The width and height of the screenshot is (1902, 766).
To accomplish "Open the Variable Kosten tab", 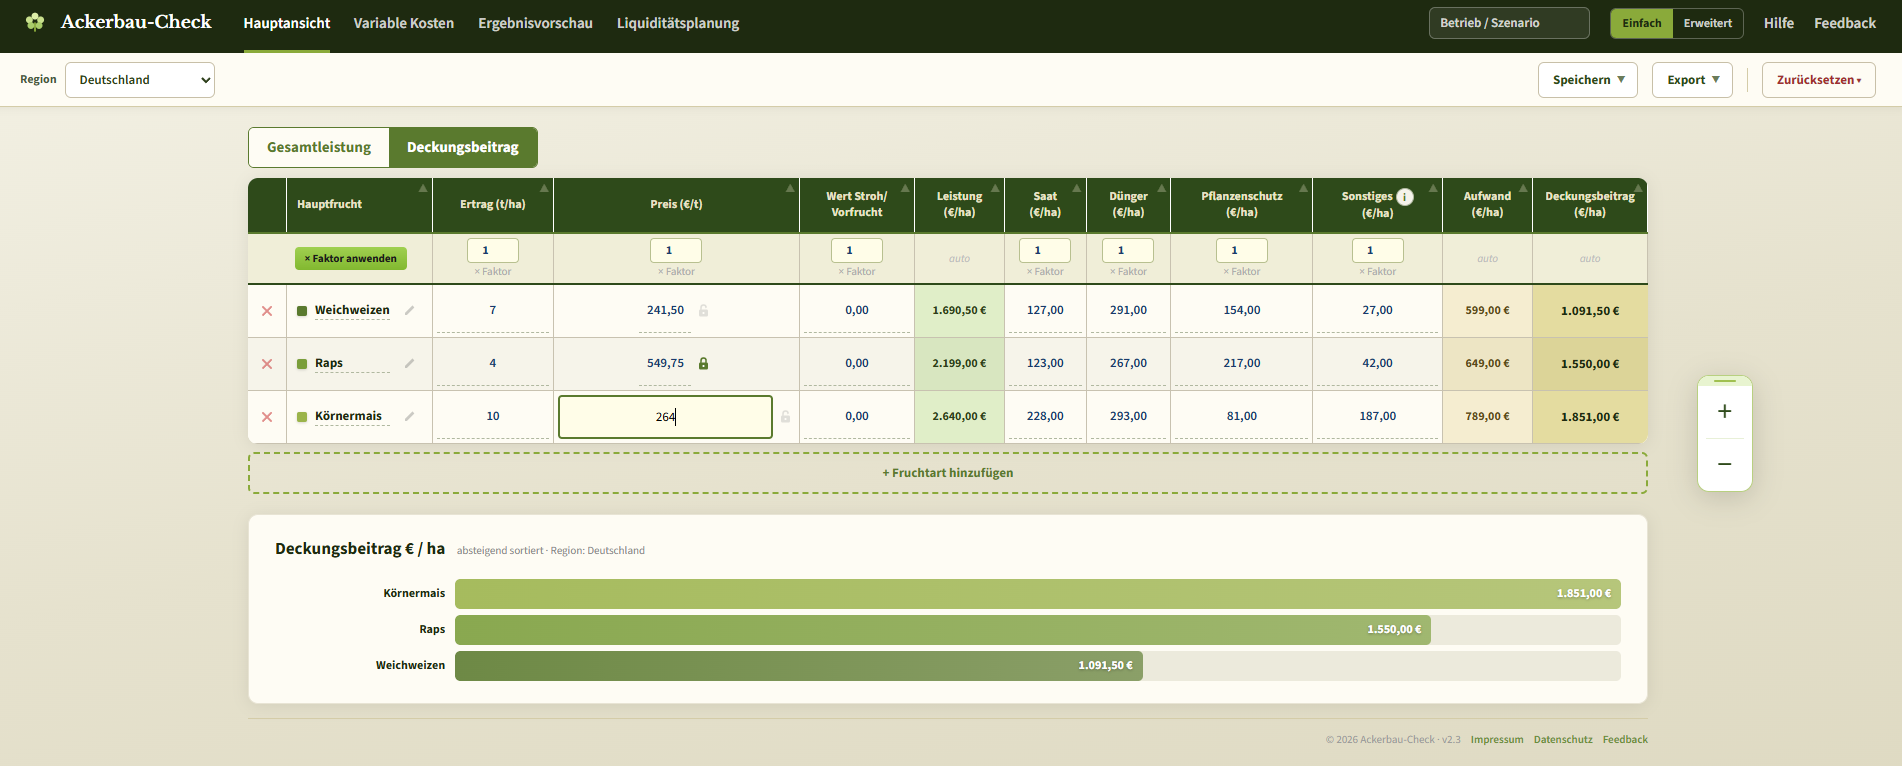I will tap(403, 23).
